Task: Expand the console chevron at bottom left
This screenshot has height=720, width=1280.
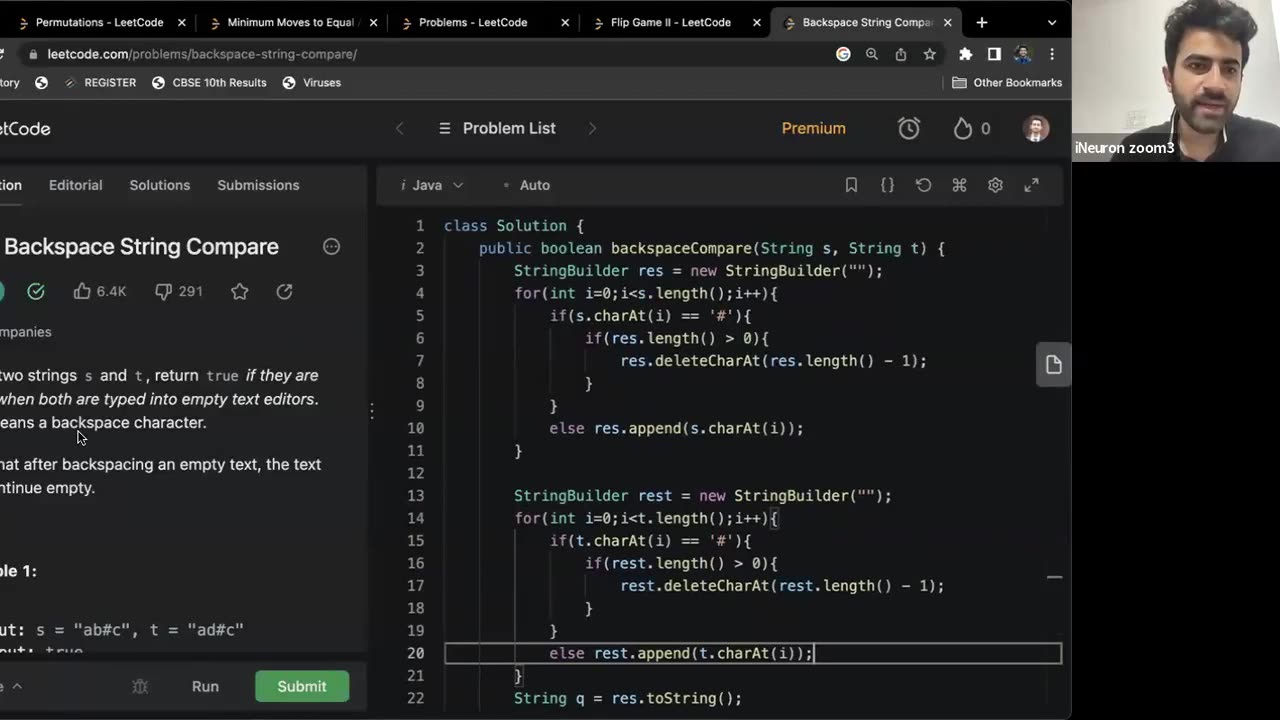Action: 16,686
